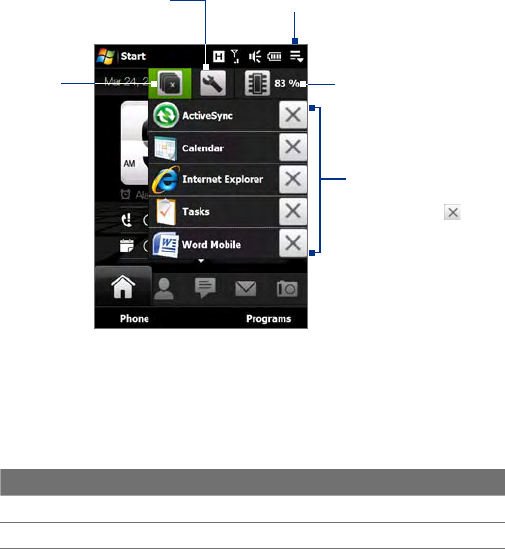This screenshot has height=549, width=505.
Task: Close Internet Explorer with its X button
Action: [293, 179]
